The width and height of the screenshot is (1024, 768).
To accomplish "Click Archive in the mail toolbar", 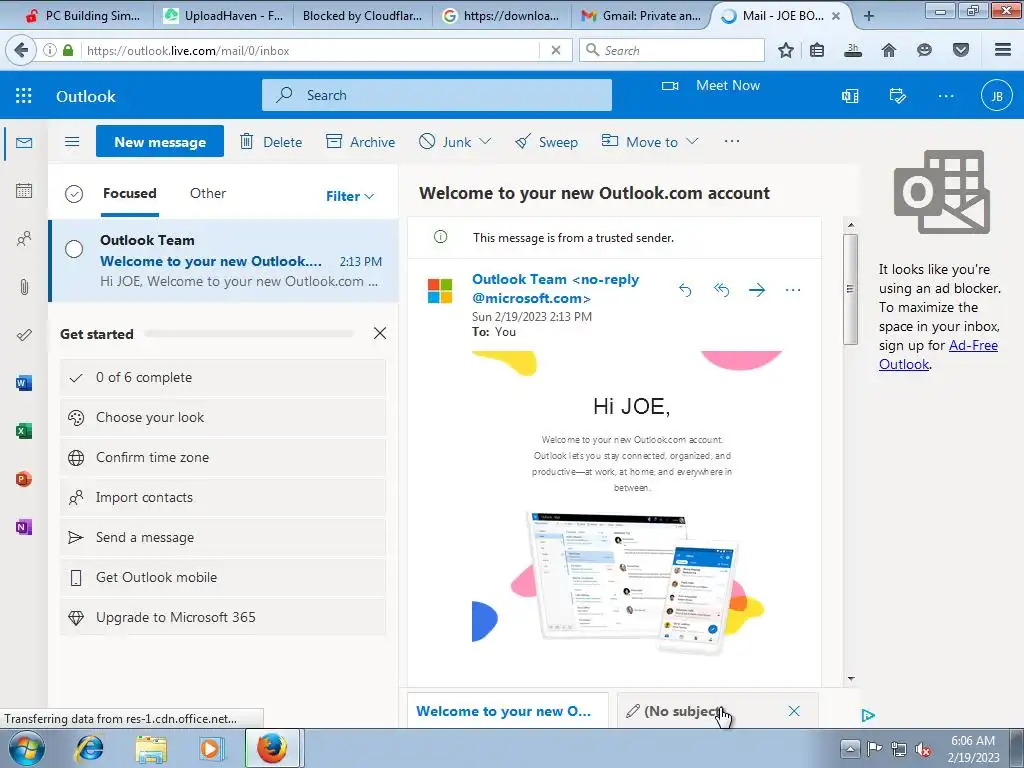I will (x=360, y=142).
